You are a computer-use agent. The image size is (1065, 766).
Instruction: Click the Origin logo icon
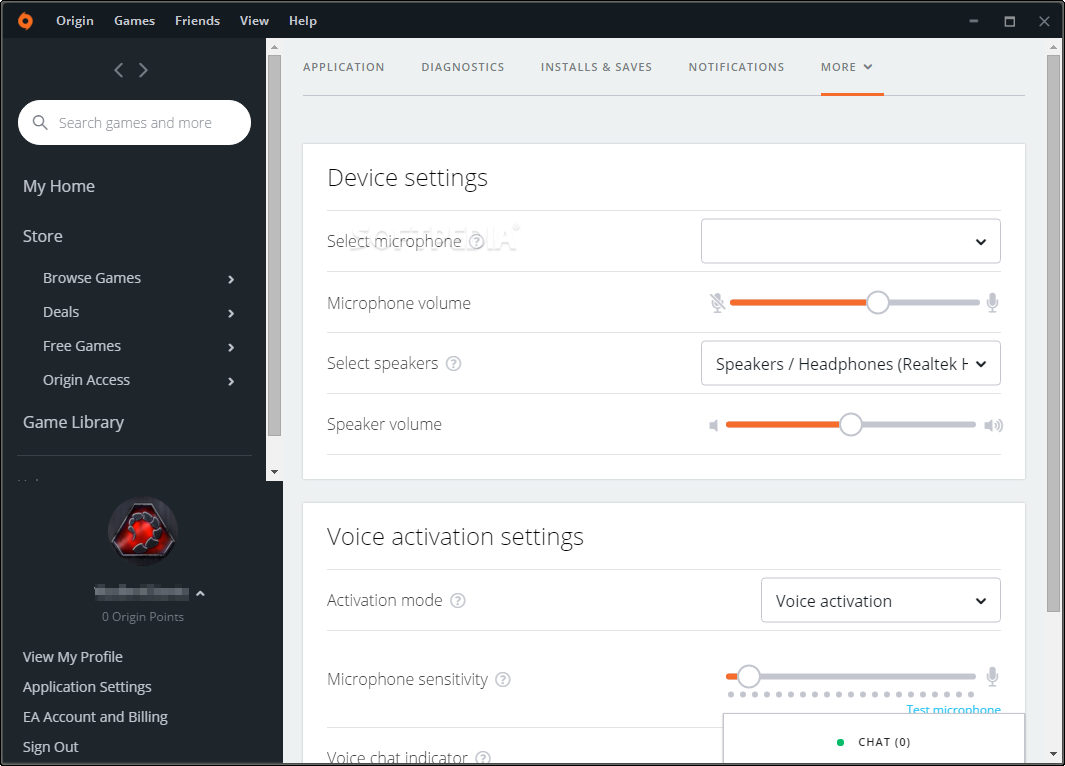[25, 21]
